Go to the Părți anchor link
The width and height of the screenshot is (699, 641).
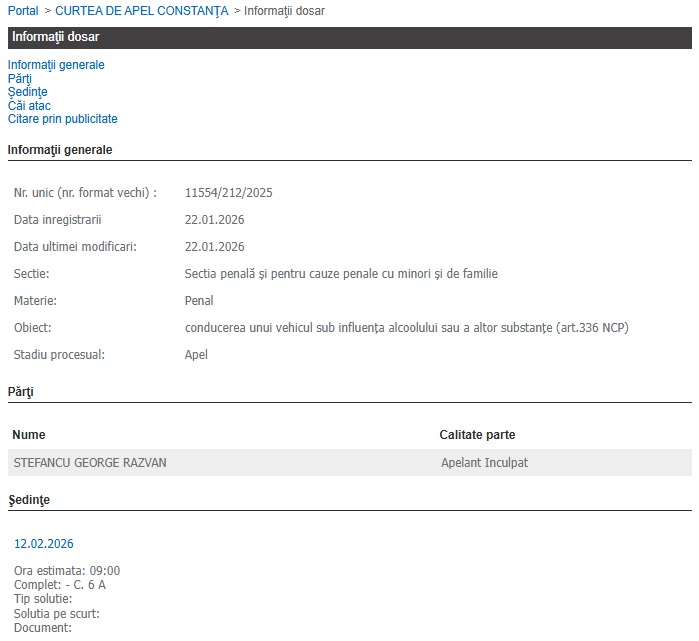point(20,78)
